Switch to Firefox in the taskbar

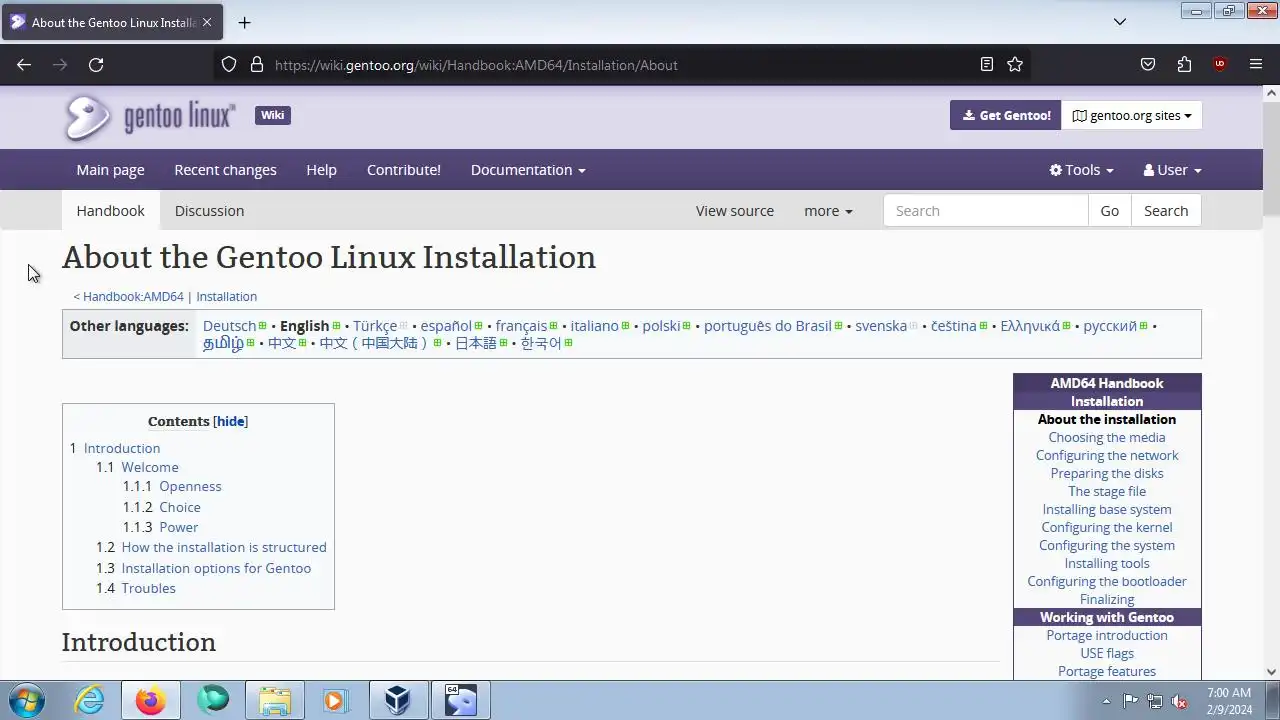(151, 700)
